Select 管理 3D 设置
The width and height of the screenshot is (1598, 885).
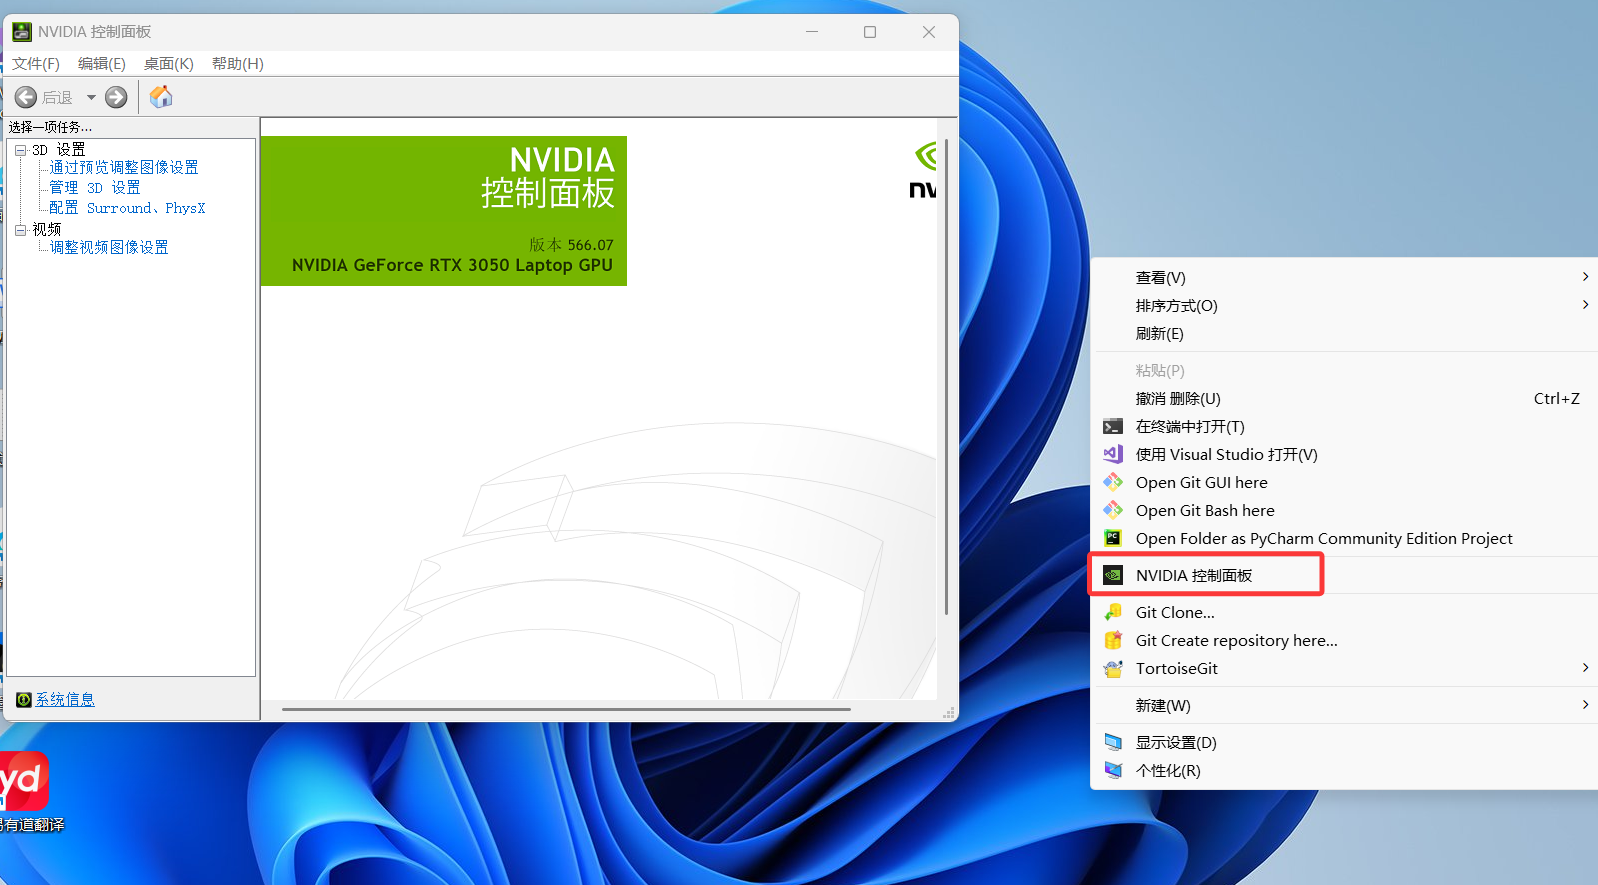(95, 188)
